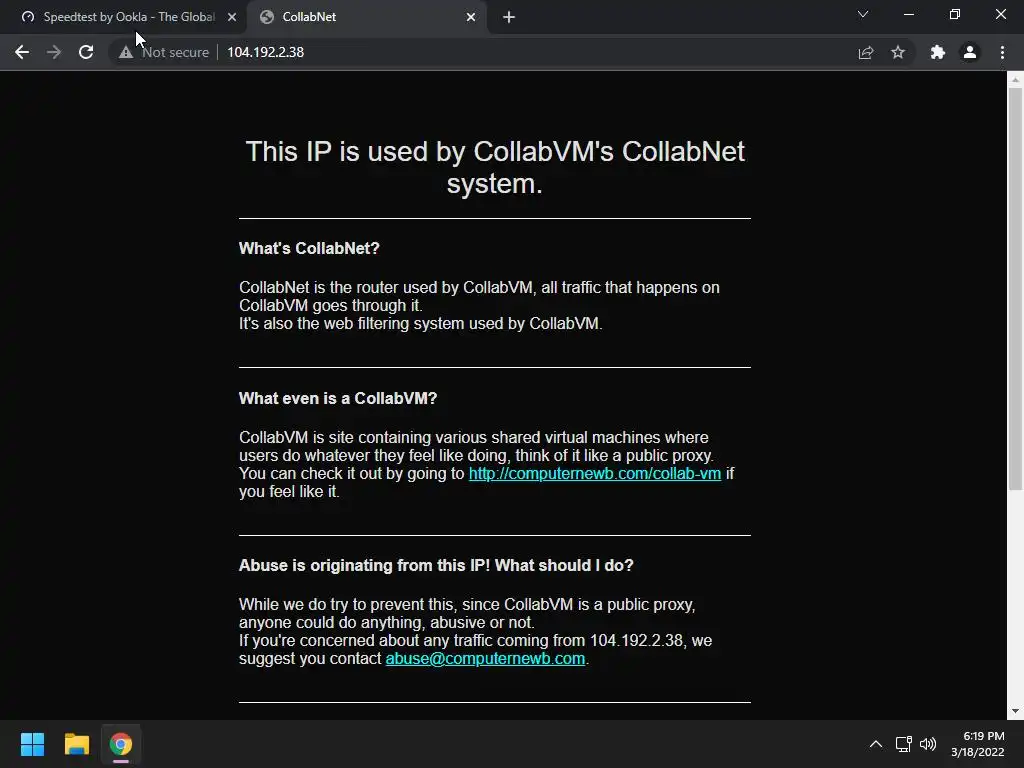Open the volume speaker tray icon
1024x768 pixels.
(x=928, y=744)
